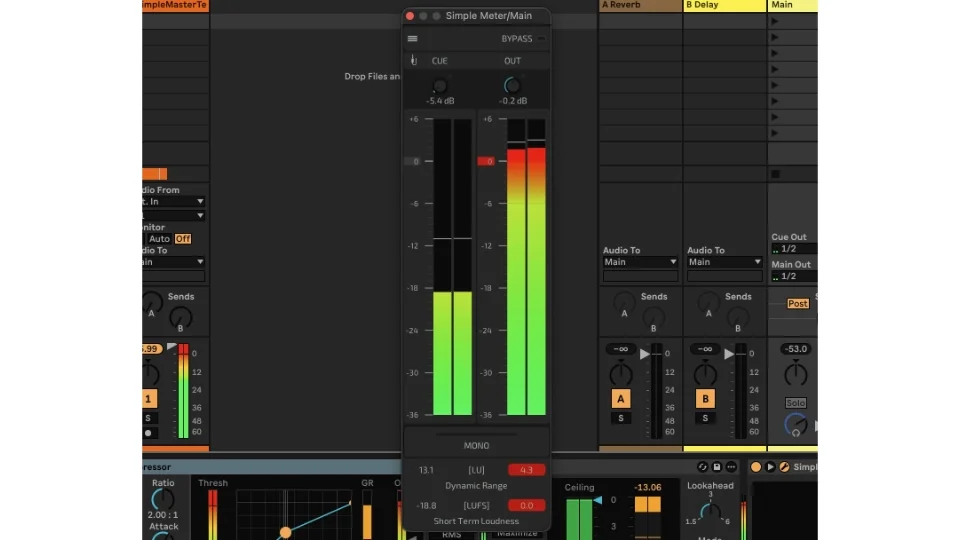Viewport: 960px width, 540px height.
Task: Solo the B Delay return track
Action: tap(705, 418)
